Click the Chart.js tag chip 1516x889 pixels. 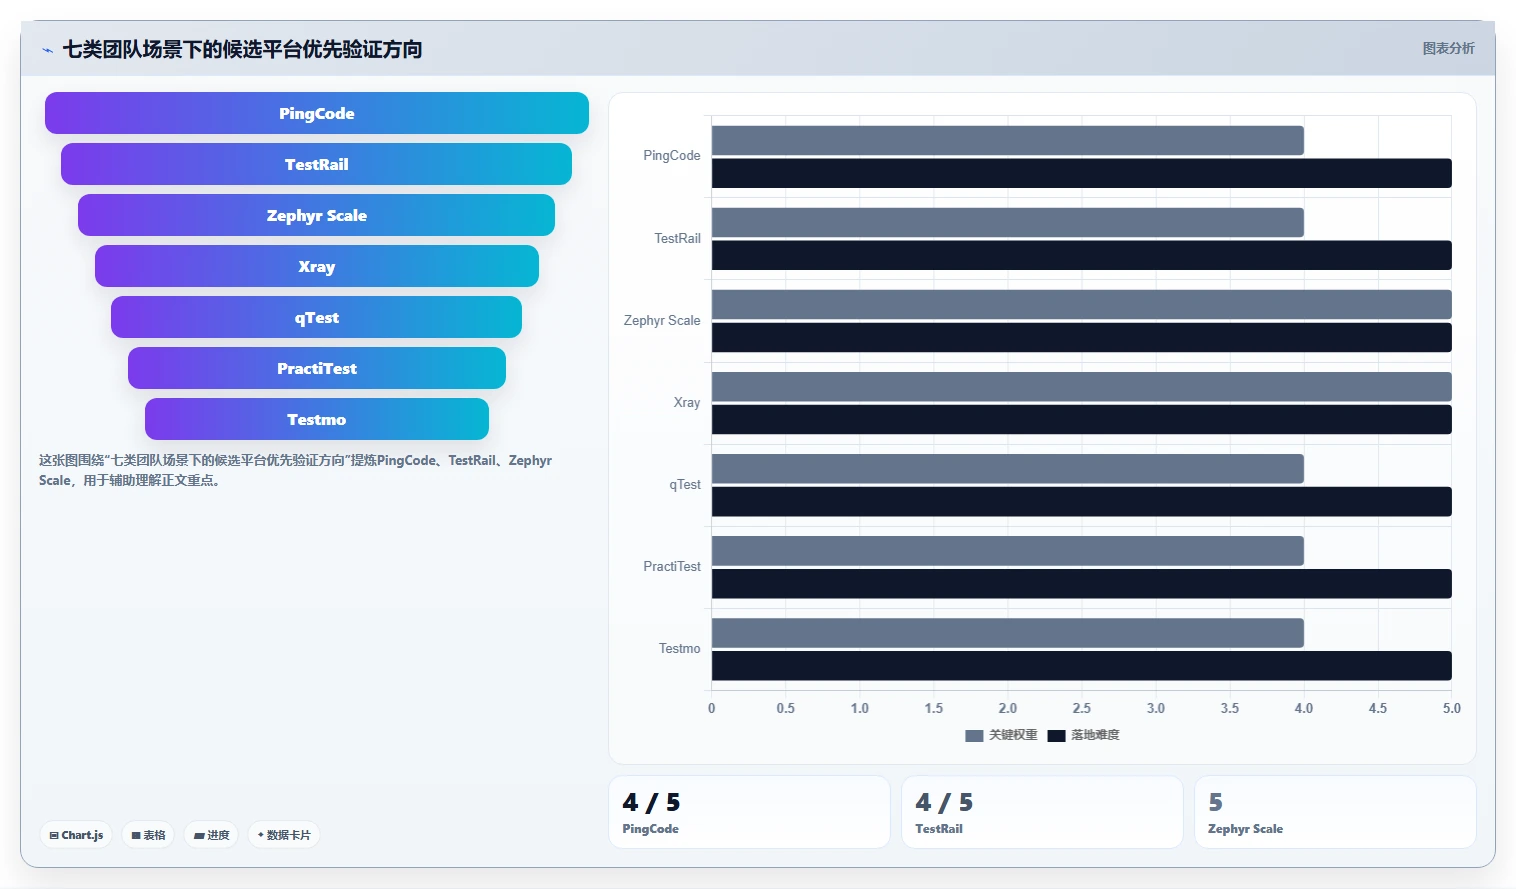[x=76, y=835]
